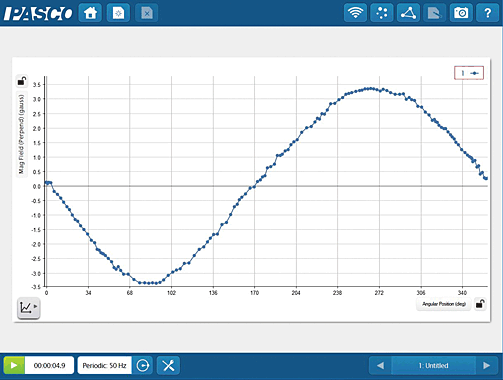The height and width of the screenshot is (380, 503).
Task: Change the Mag Field y-axis measurement
Action: (x=22, y=134)
